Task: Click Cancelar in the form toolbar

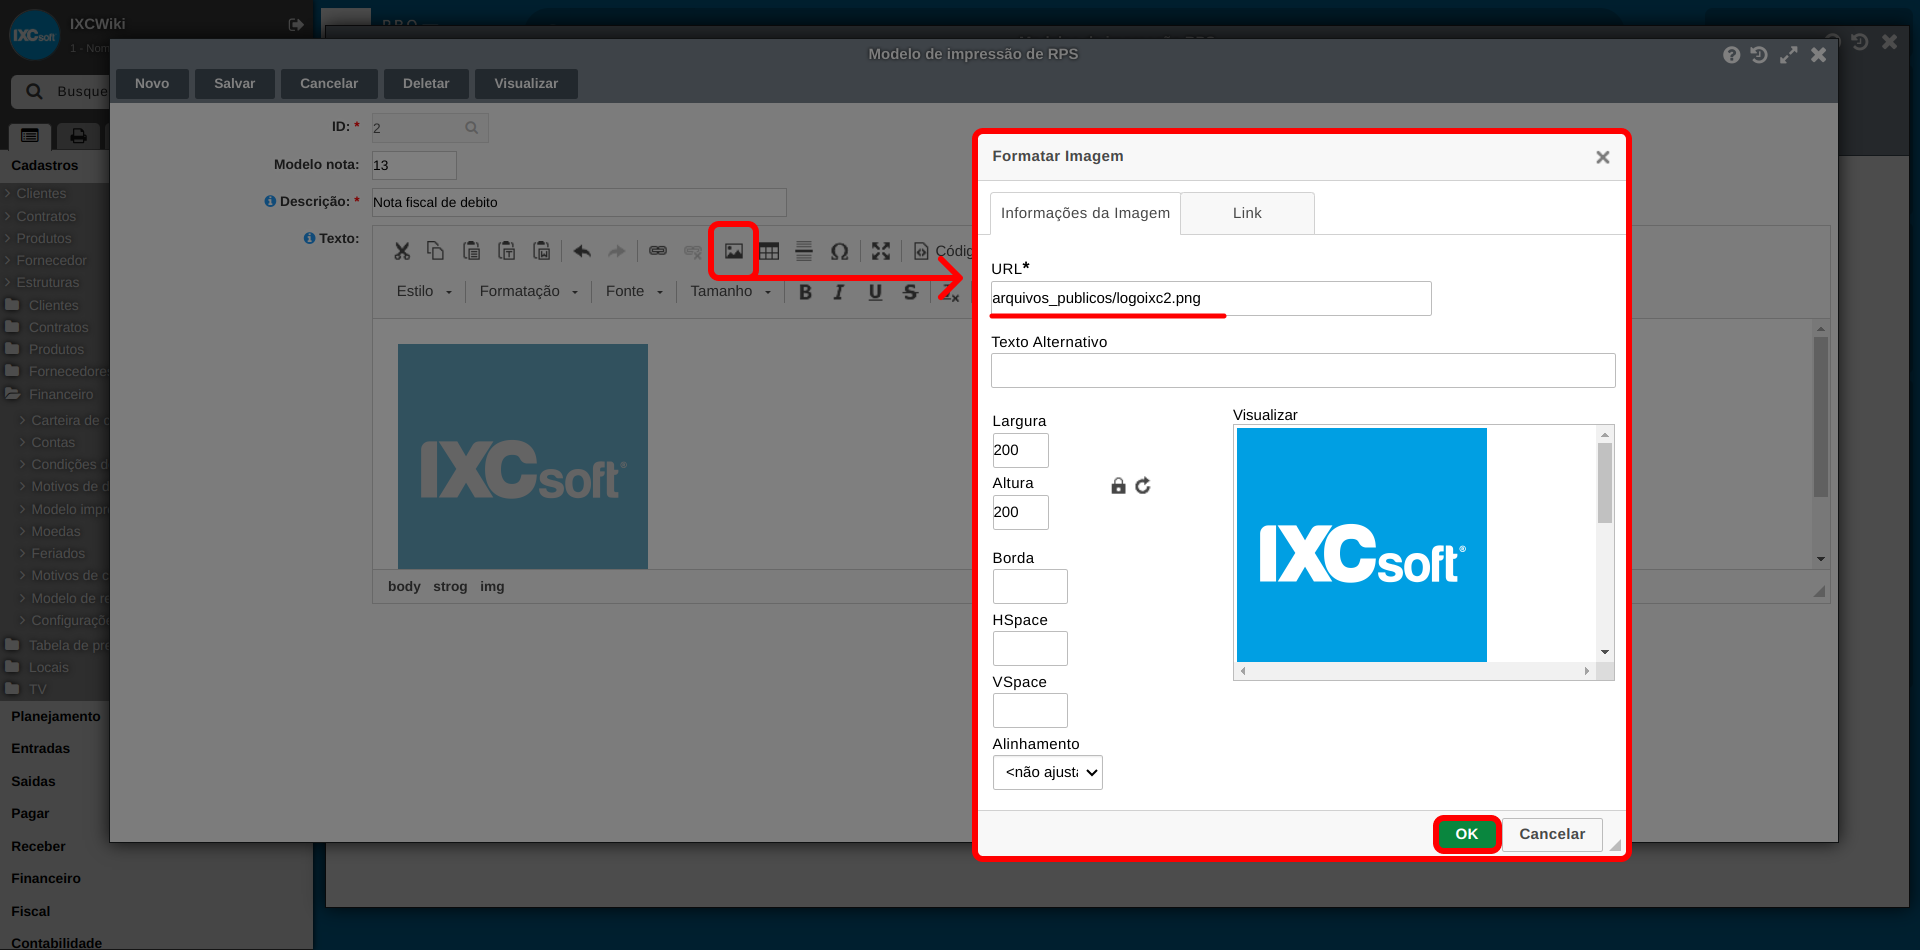Action: [329, 83]
